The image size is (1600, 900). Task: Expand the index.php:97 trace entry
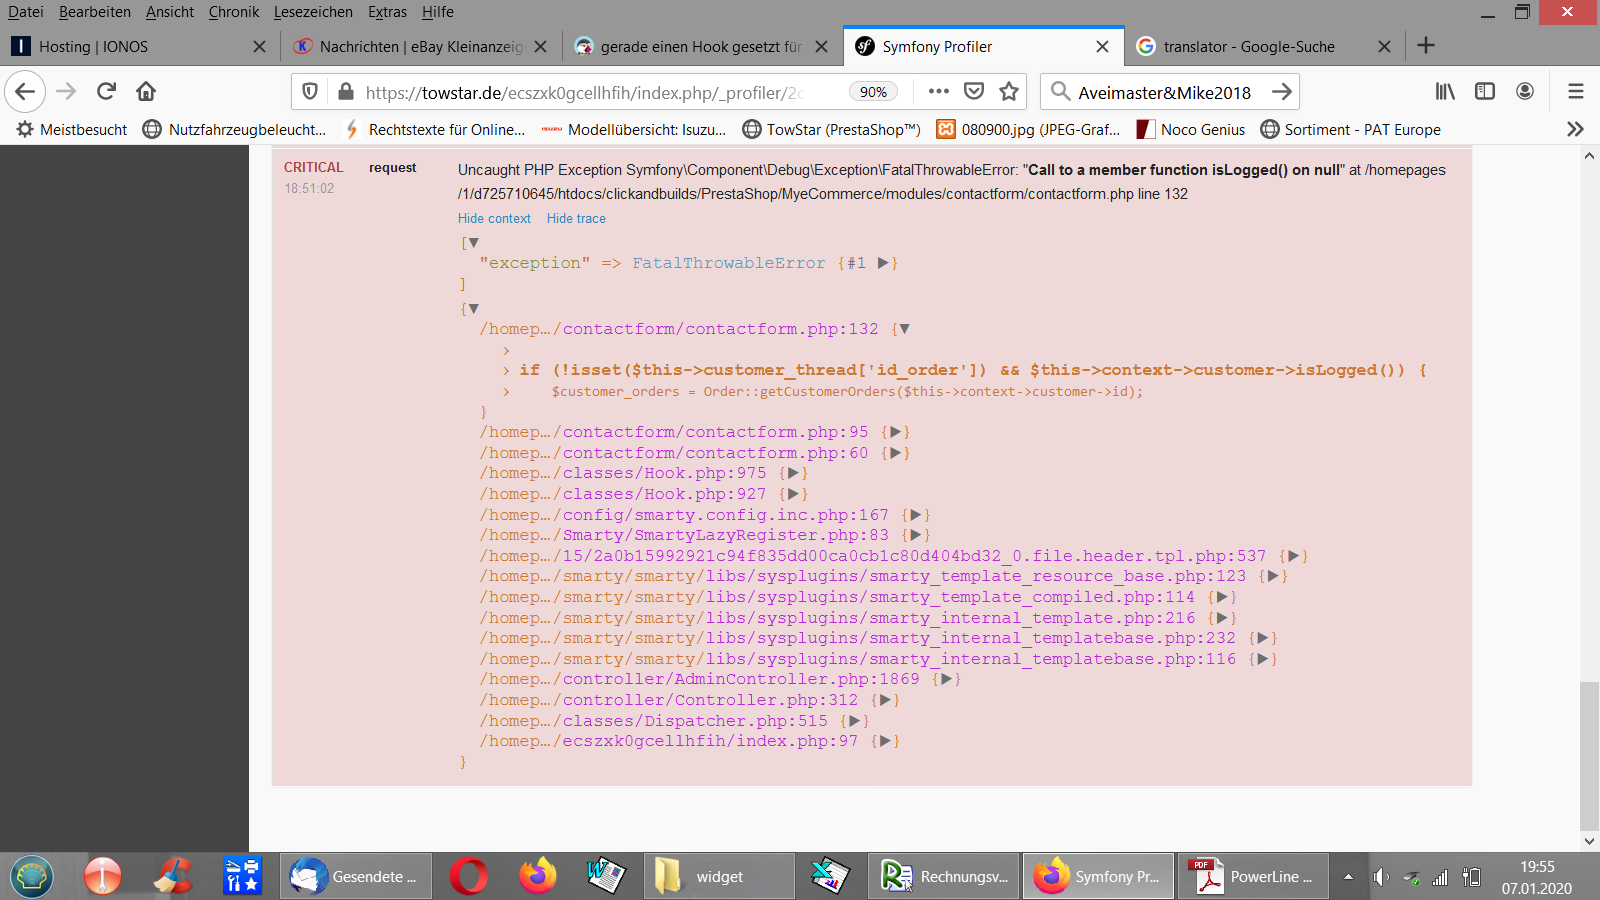[x=885, y=741]
